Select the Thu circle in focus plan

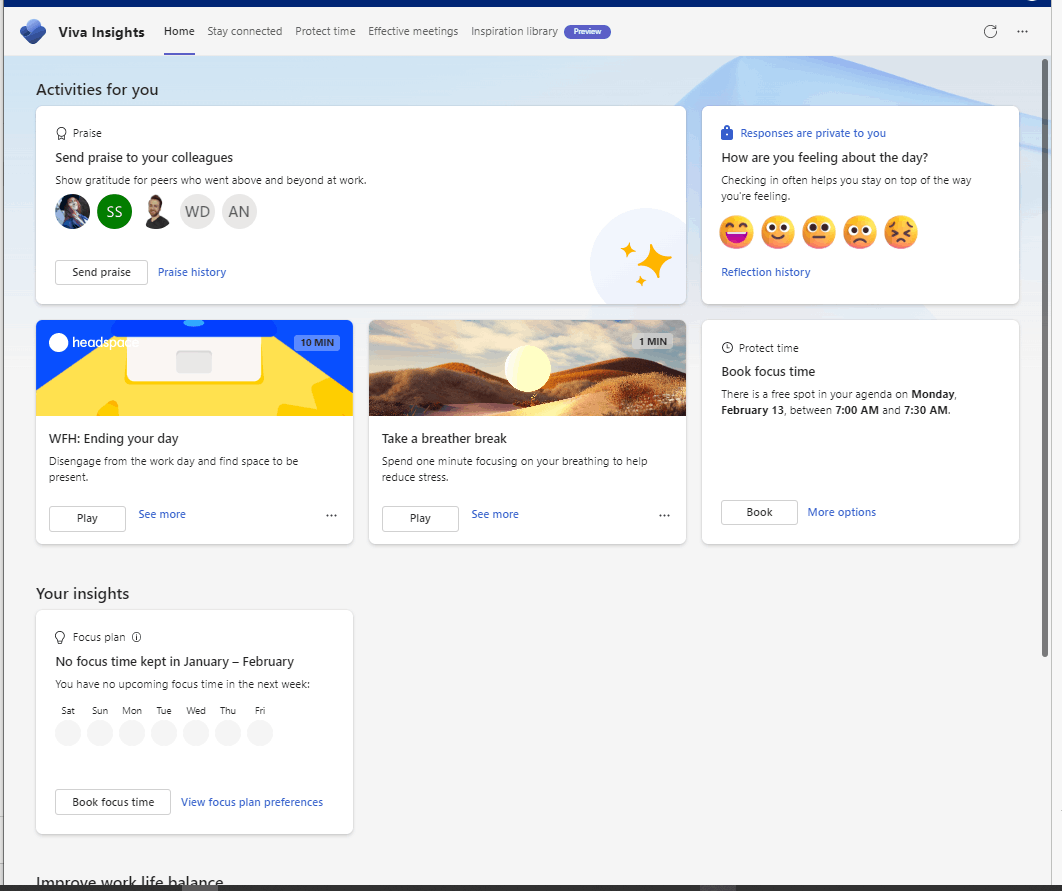[228, 733]
